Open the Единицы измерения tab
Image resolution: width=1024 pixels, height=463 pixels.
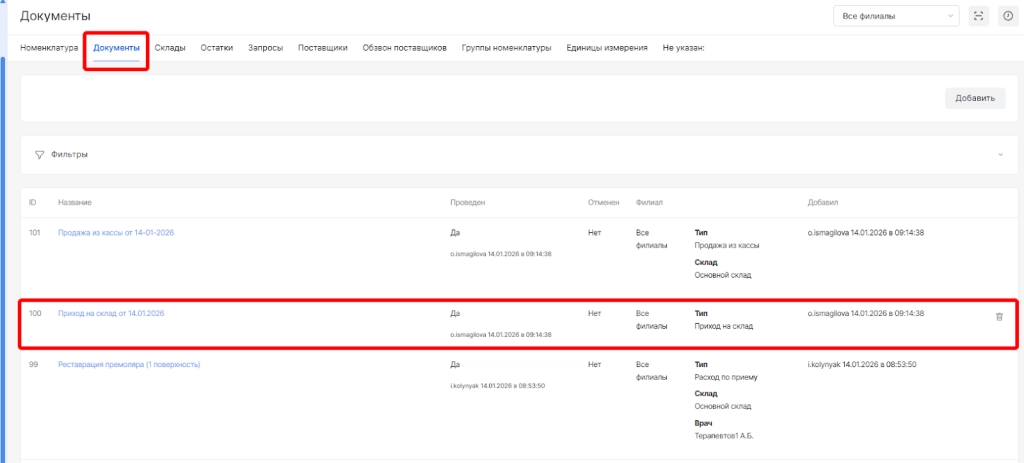tap(606, 48)
